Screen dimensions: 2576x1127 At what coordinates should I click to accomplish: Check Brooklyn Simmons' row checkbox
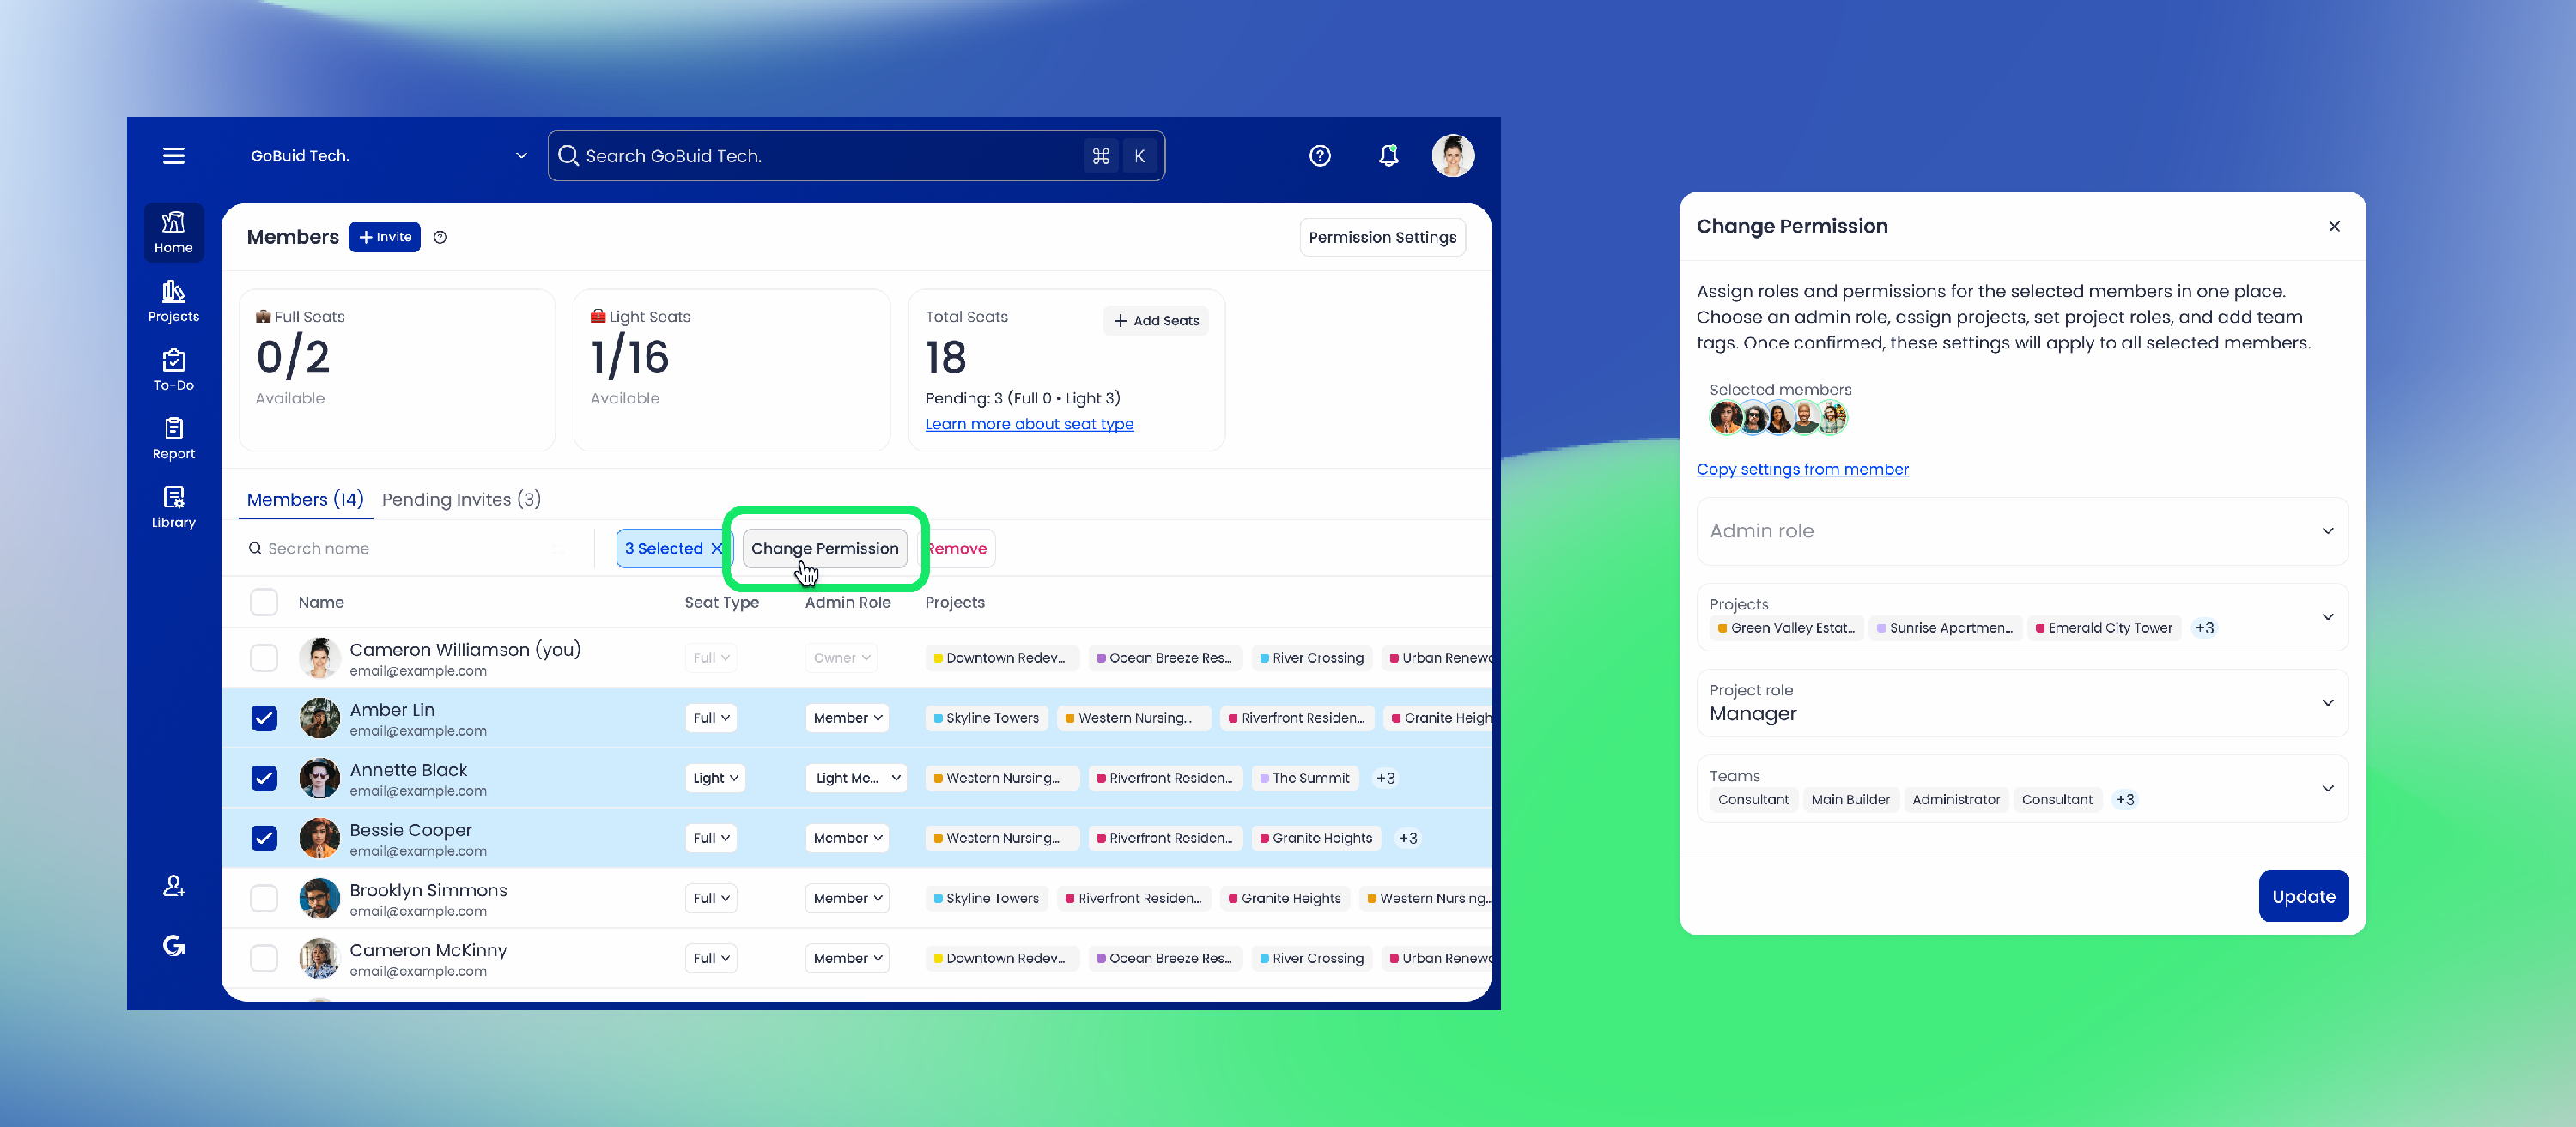(264, 898)
